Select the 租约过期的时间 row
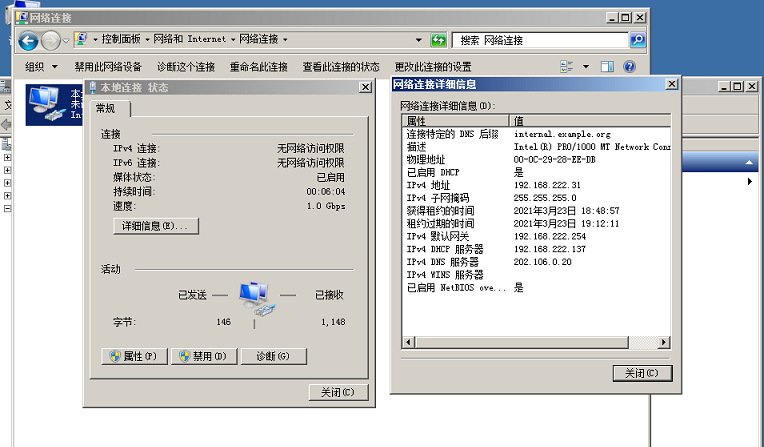This screenshot has height=447, width=764. click(536, 224)
